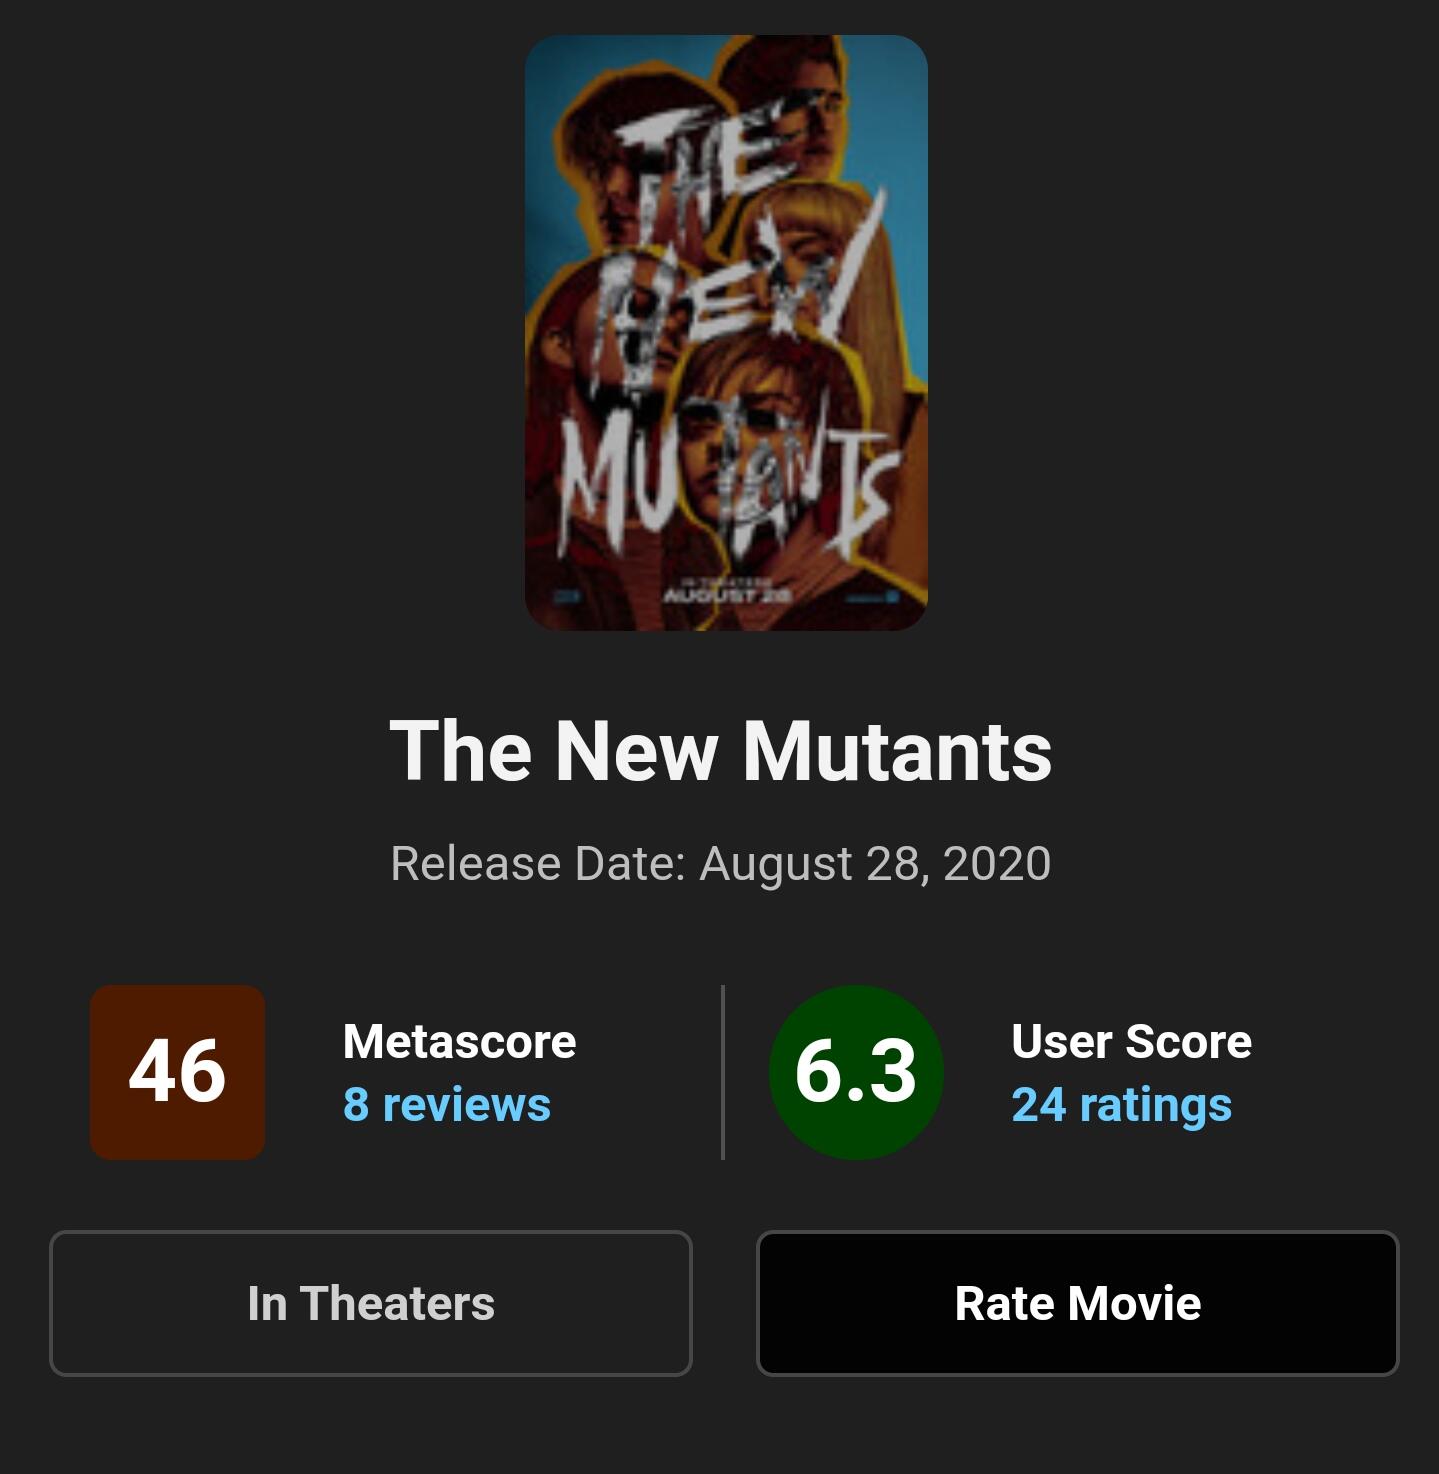Click the word Mutants in the title
The height and width of the screenshot is (1474, 1439).
(897, 751)
